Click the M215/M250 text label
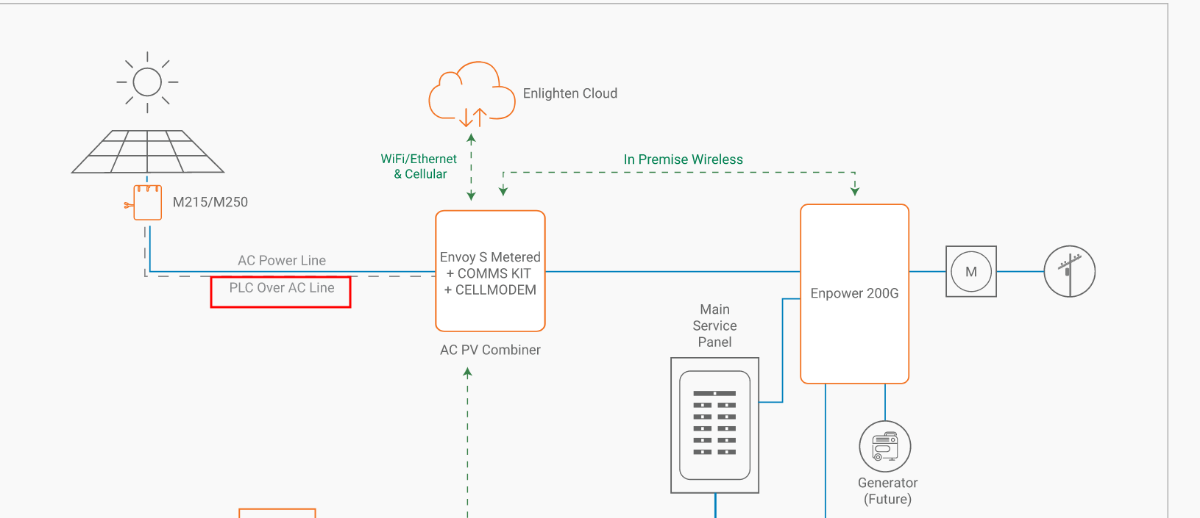Screen dimensions: 1200x518 coord(210,202)
